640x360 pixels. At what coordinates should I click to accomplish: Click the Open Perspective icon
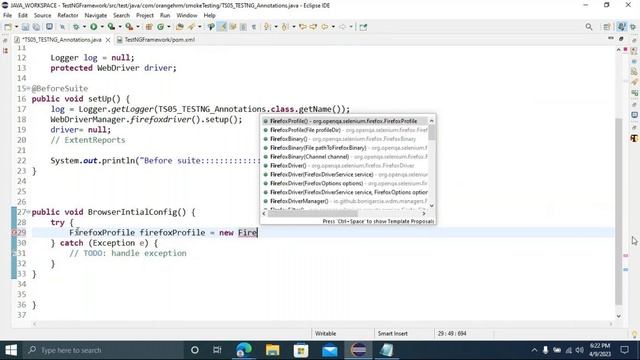click(x=607, y=27)
